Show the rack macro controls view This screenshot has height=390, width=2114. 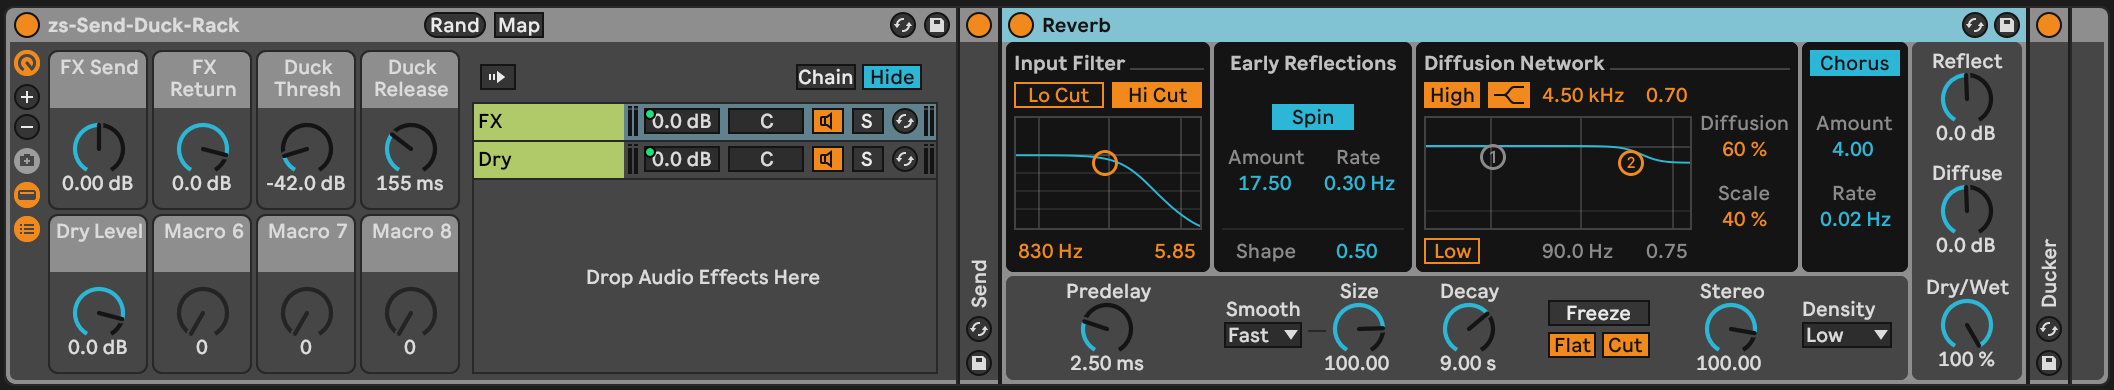coord(27,195)
